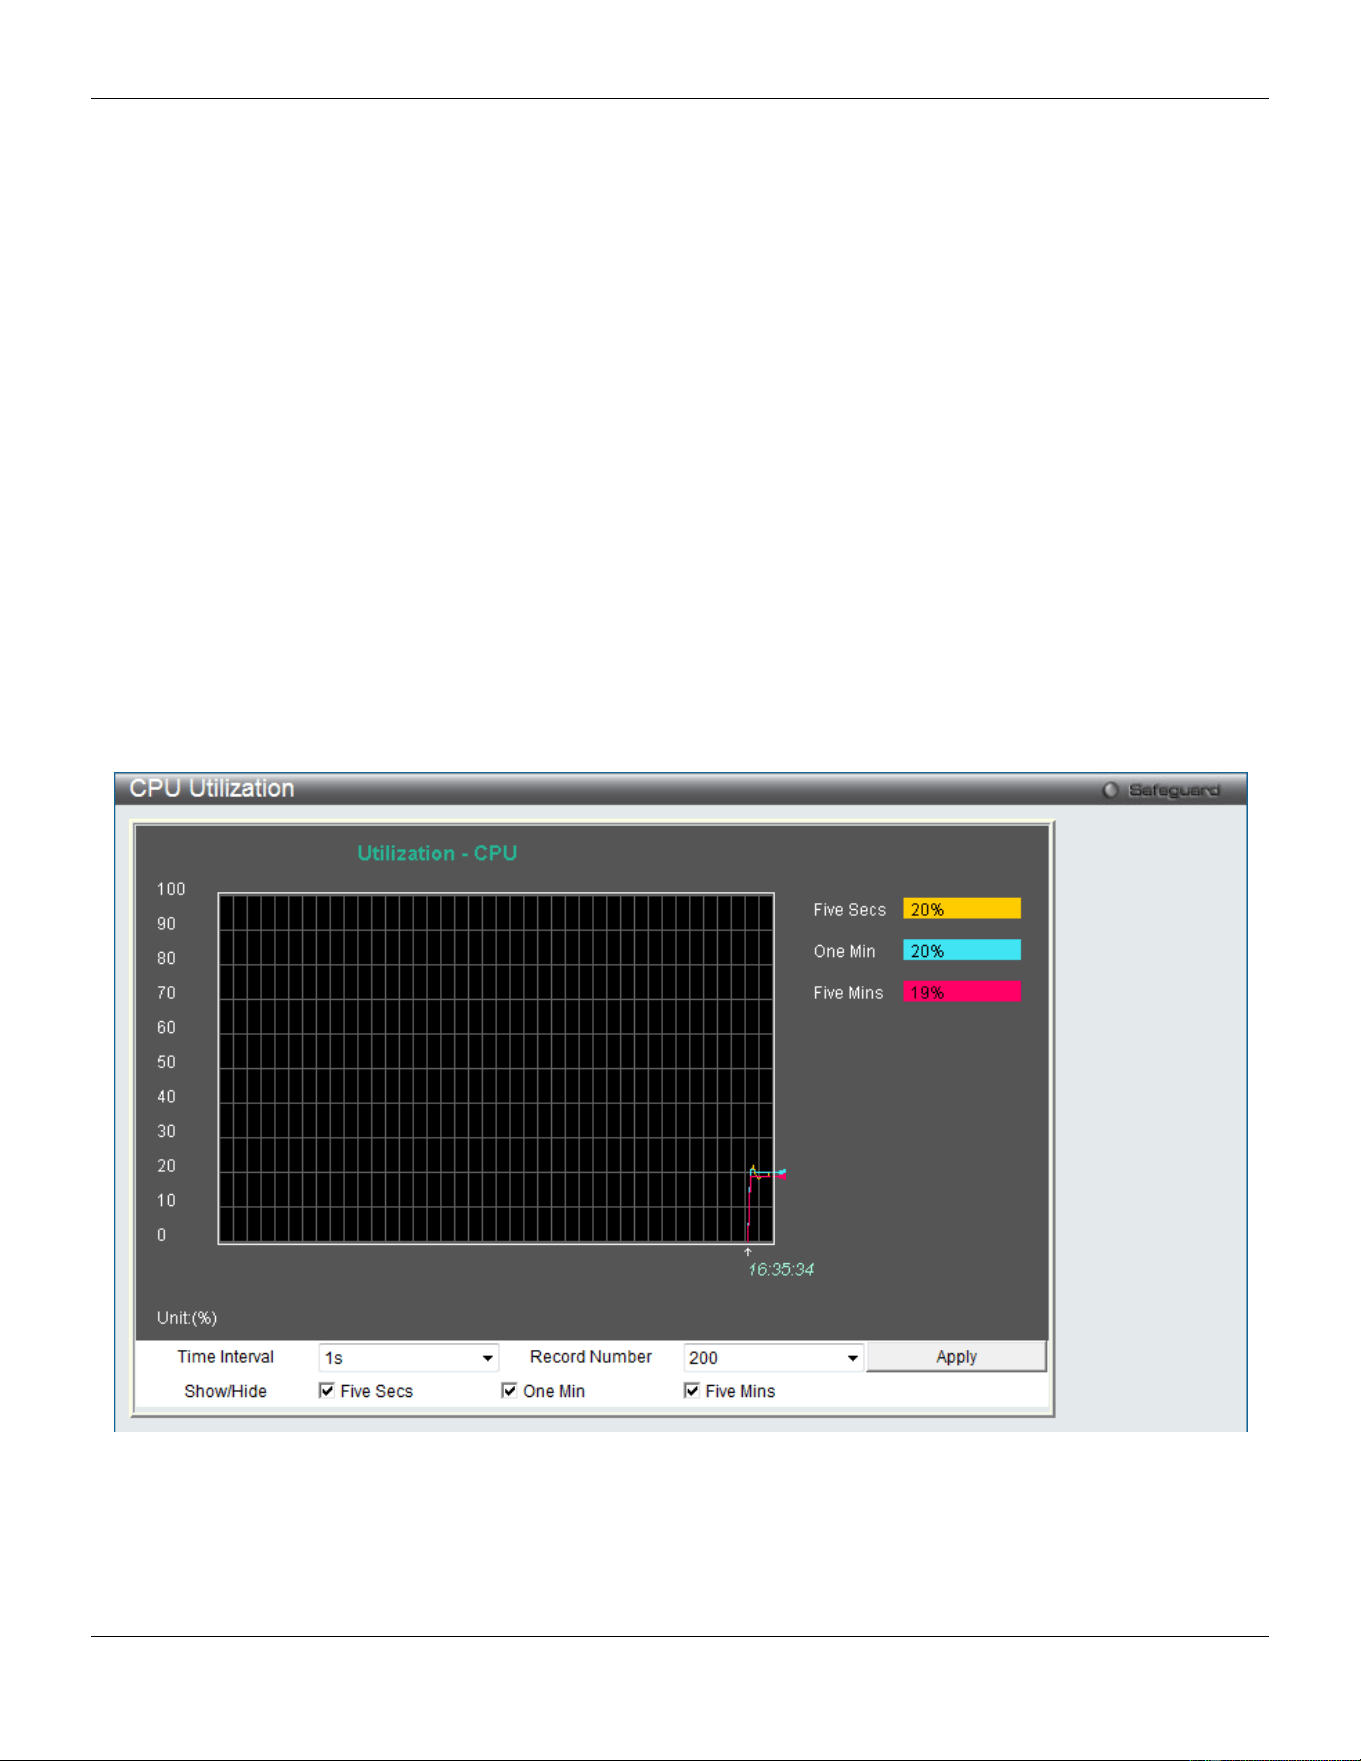Open the Record Number dropdown
1361x1761 pixels.
[x=773, y=1357]
